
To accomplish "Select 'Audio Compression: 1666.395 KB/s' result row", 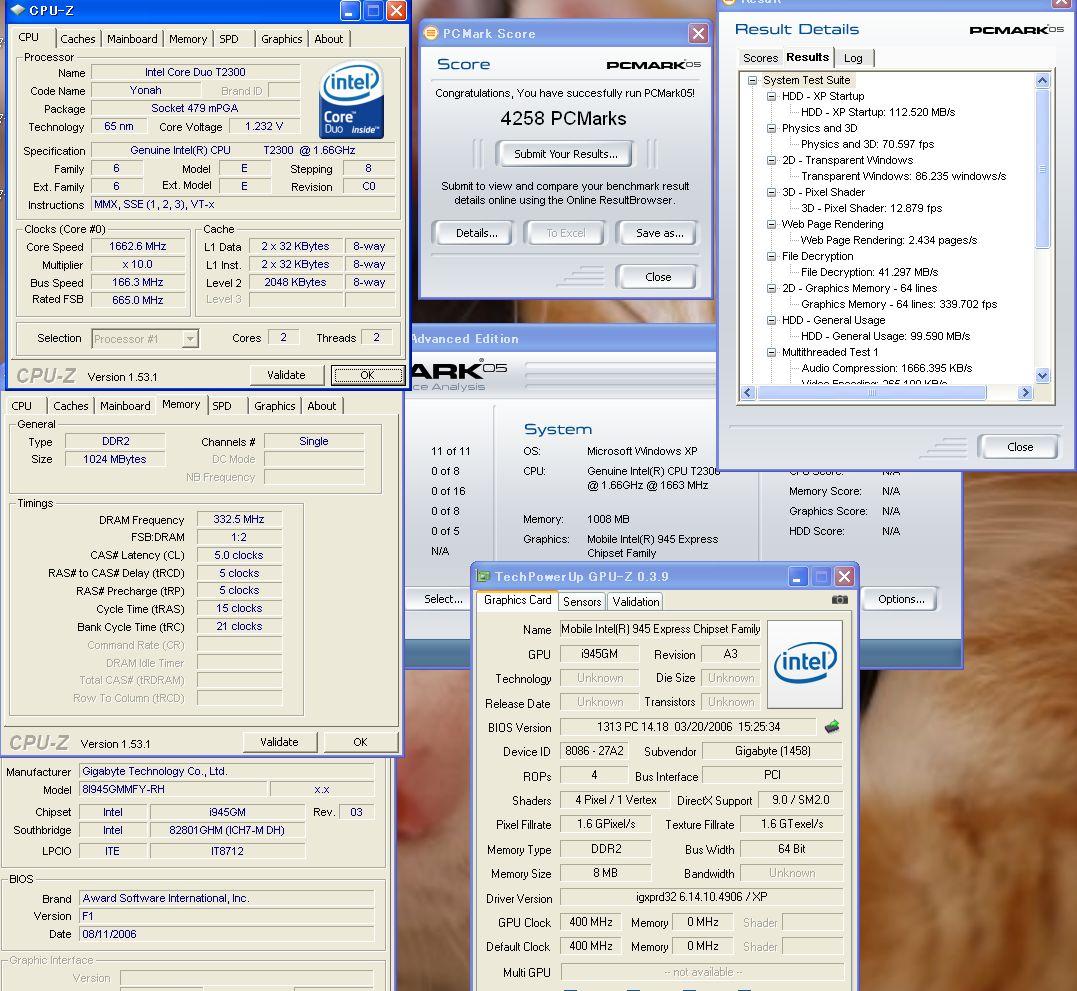I will [x=886, y=368].
